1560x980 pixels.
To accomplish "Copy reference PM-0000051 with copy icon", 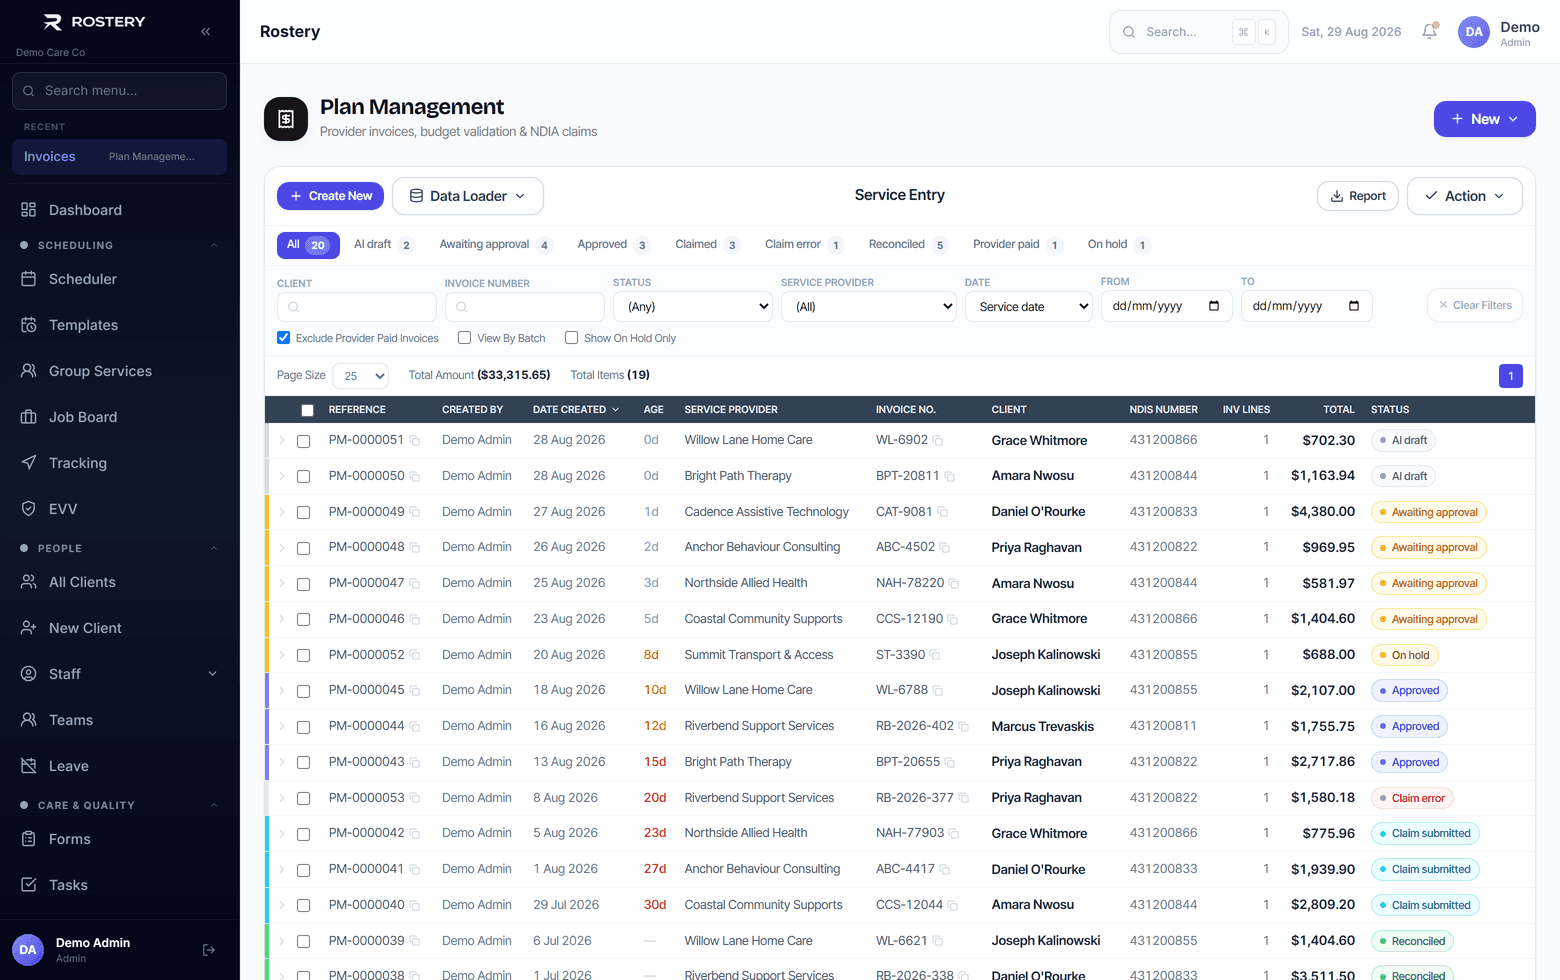I will [x=414, y=440].
